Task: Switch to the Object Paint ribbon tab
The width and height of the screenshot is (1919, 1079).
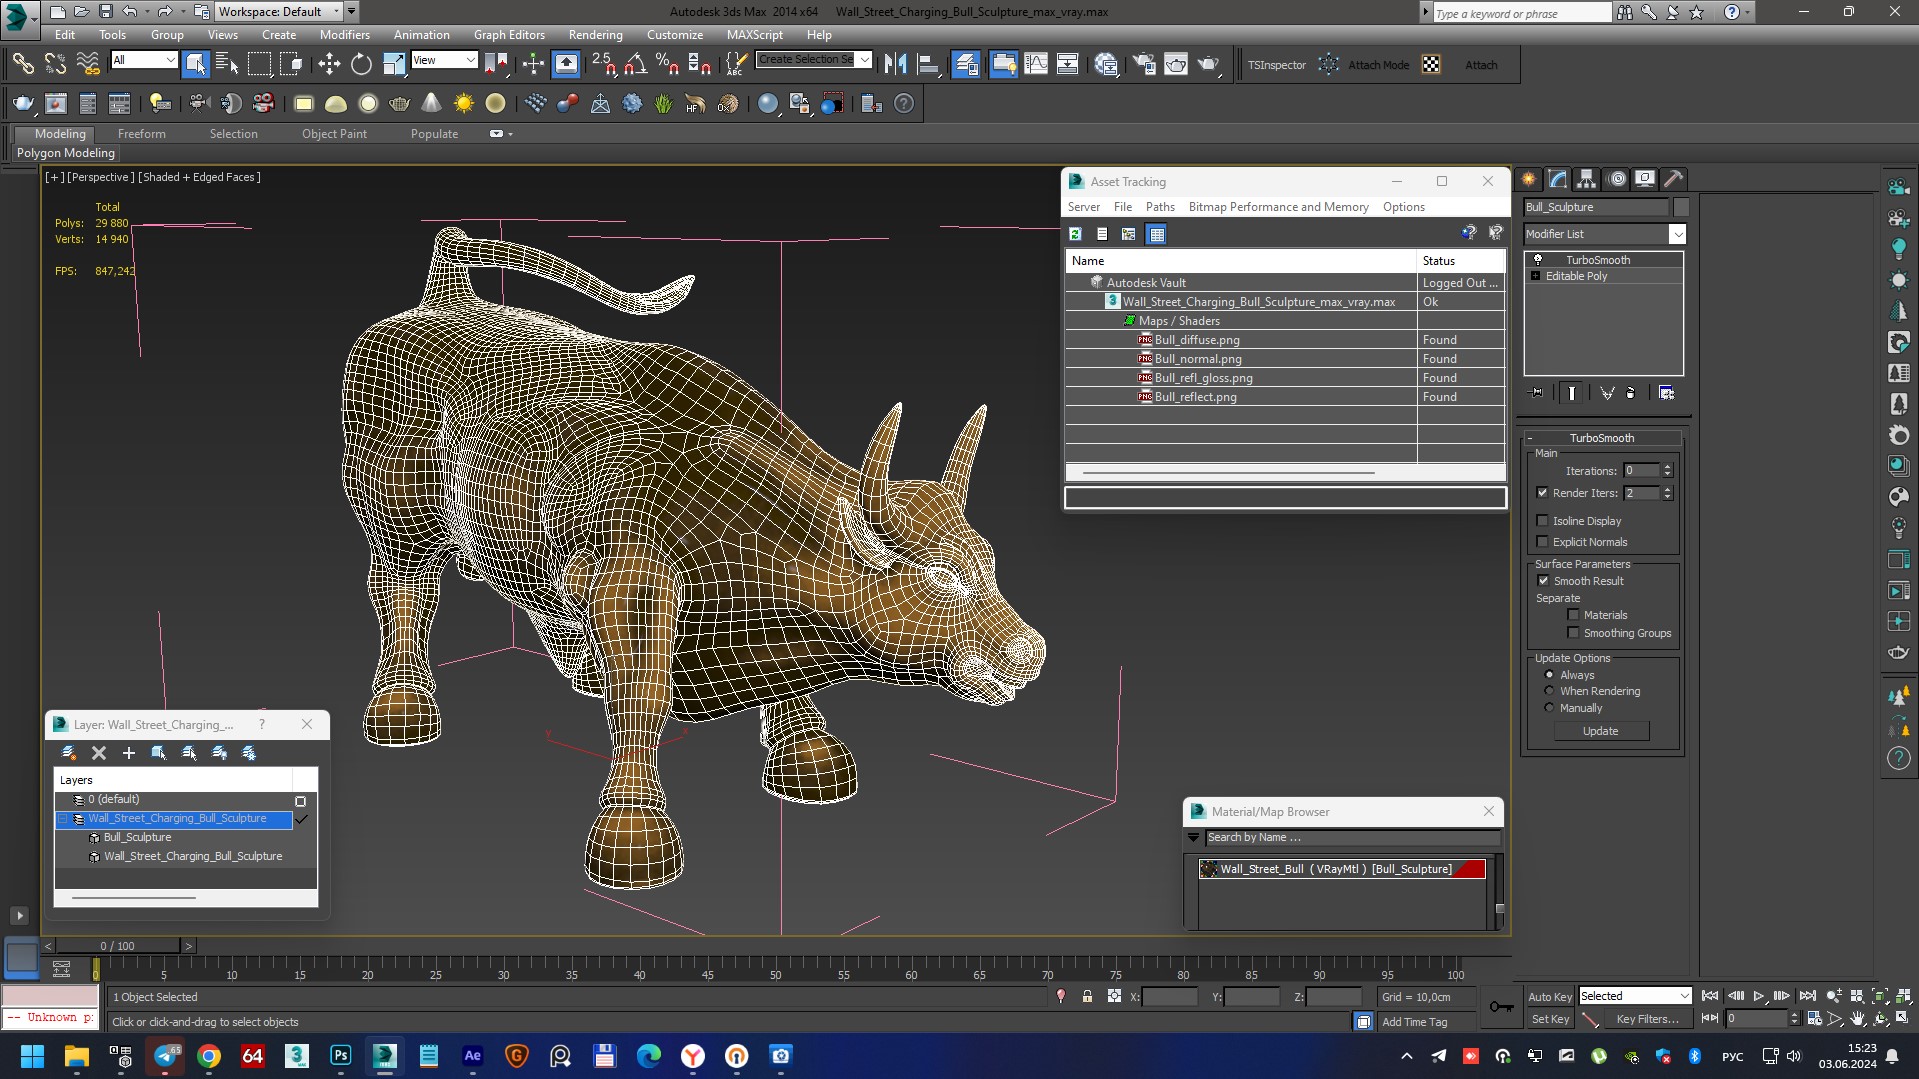Action: [334, 134]
